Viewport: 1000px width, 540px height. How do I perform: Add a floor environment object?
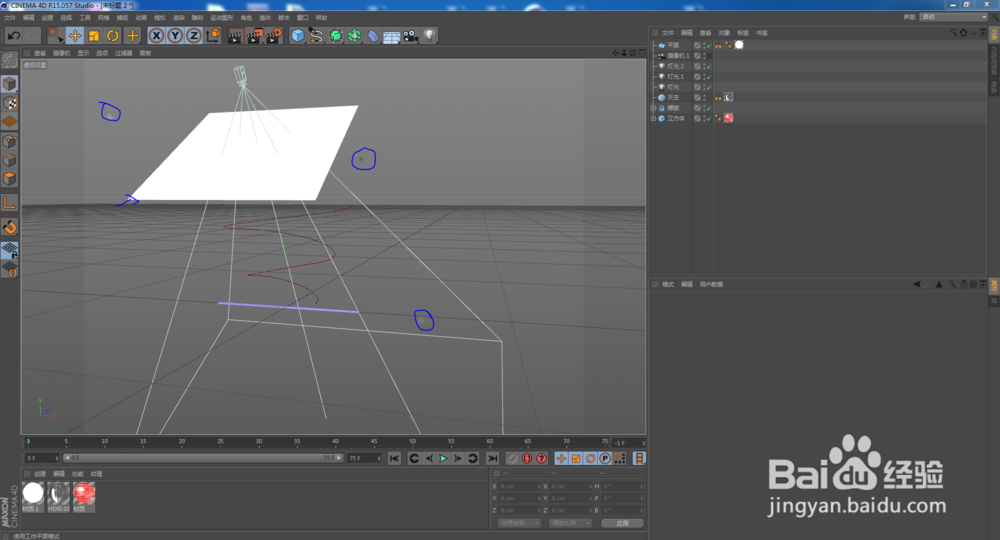[392, 36]
